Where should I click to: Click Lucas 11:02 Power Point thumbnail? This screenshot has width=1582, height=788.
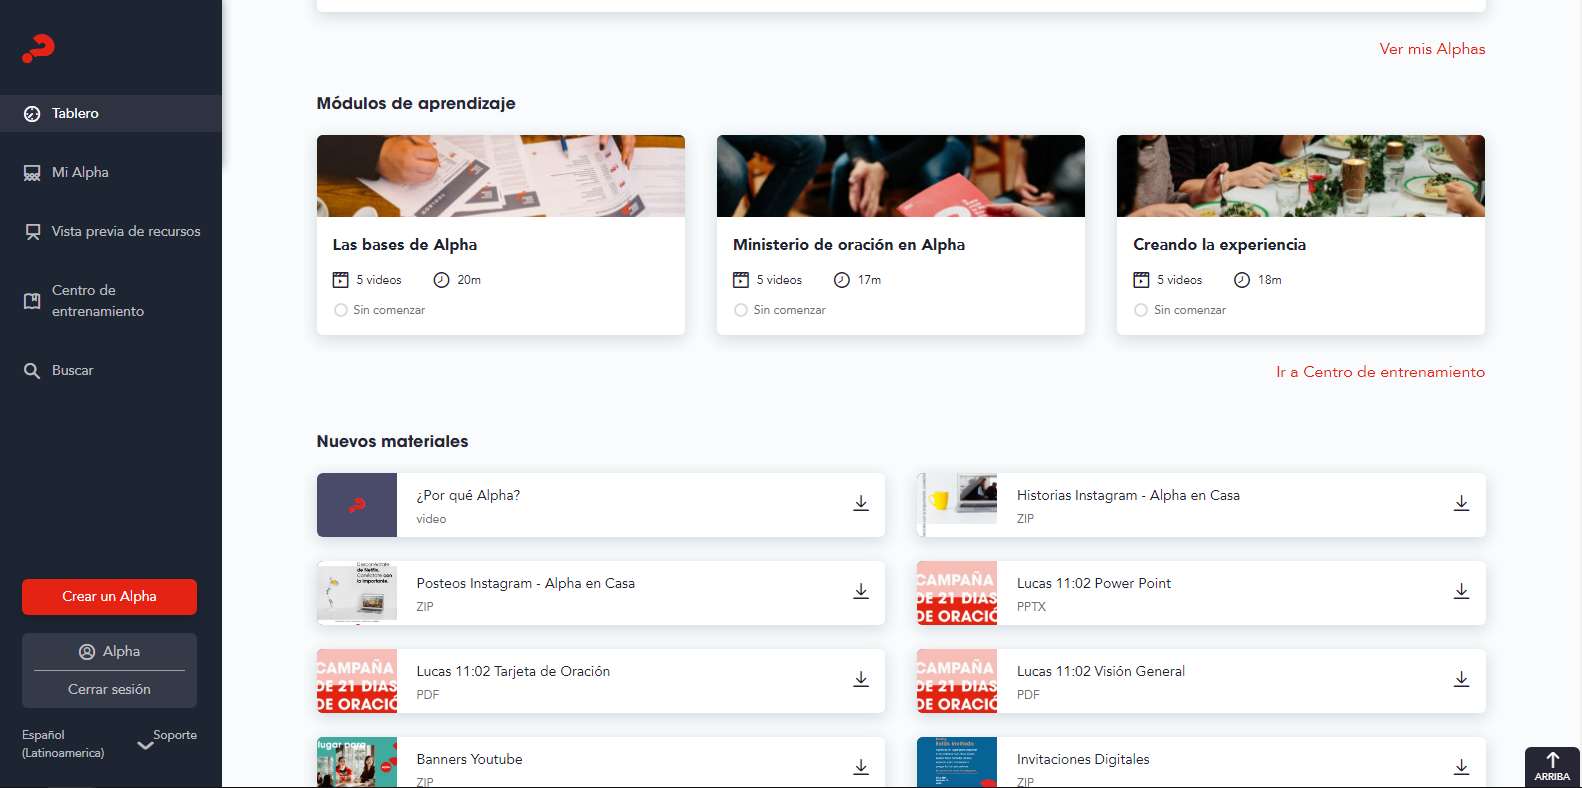tap(957, 593)
